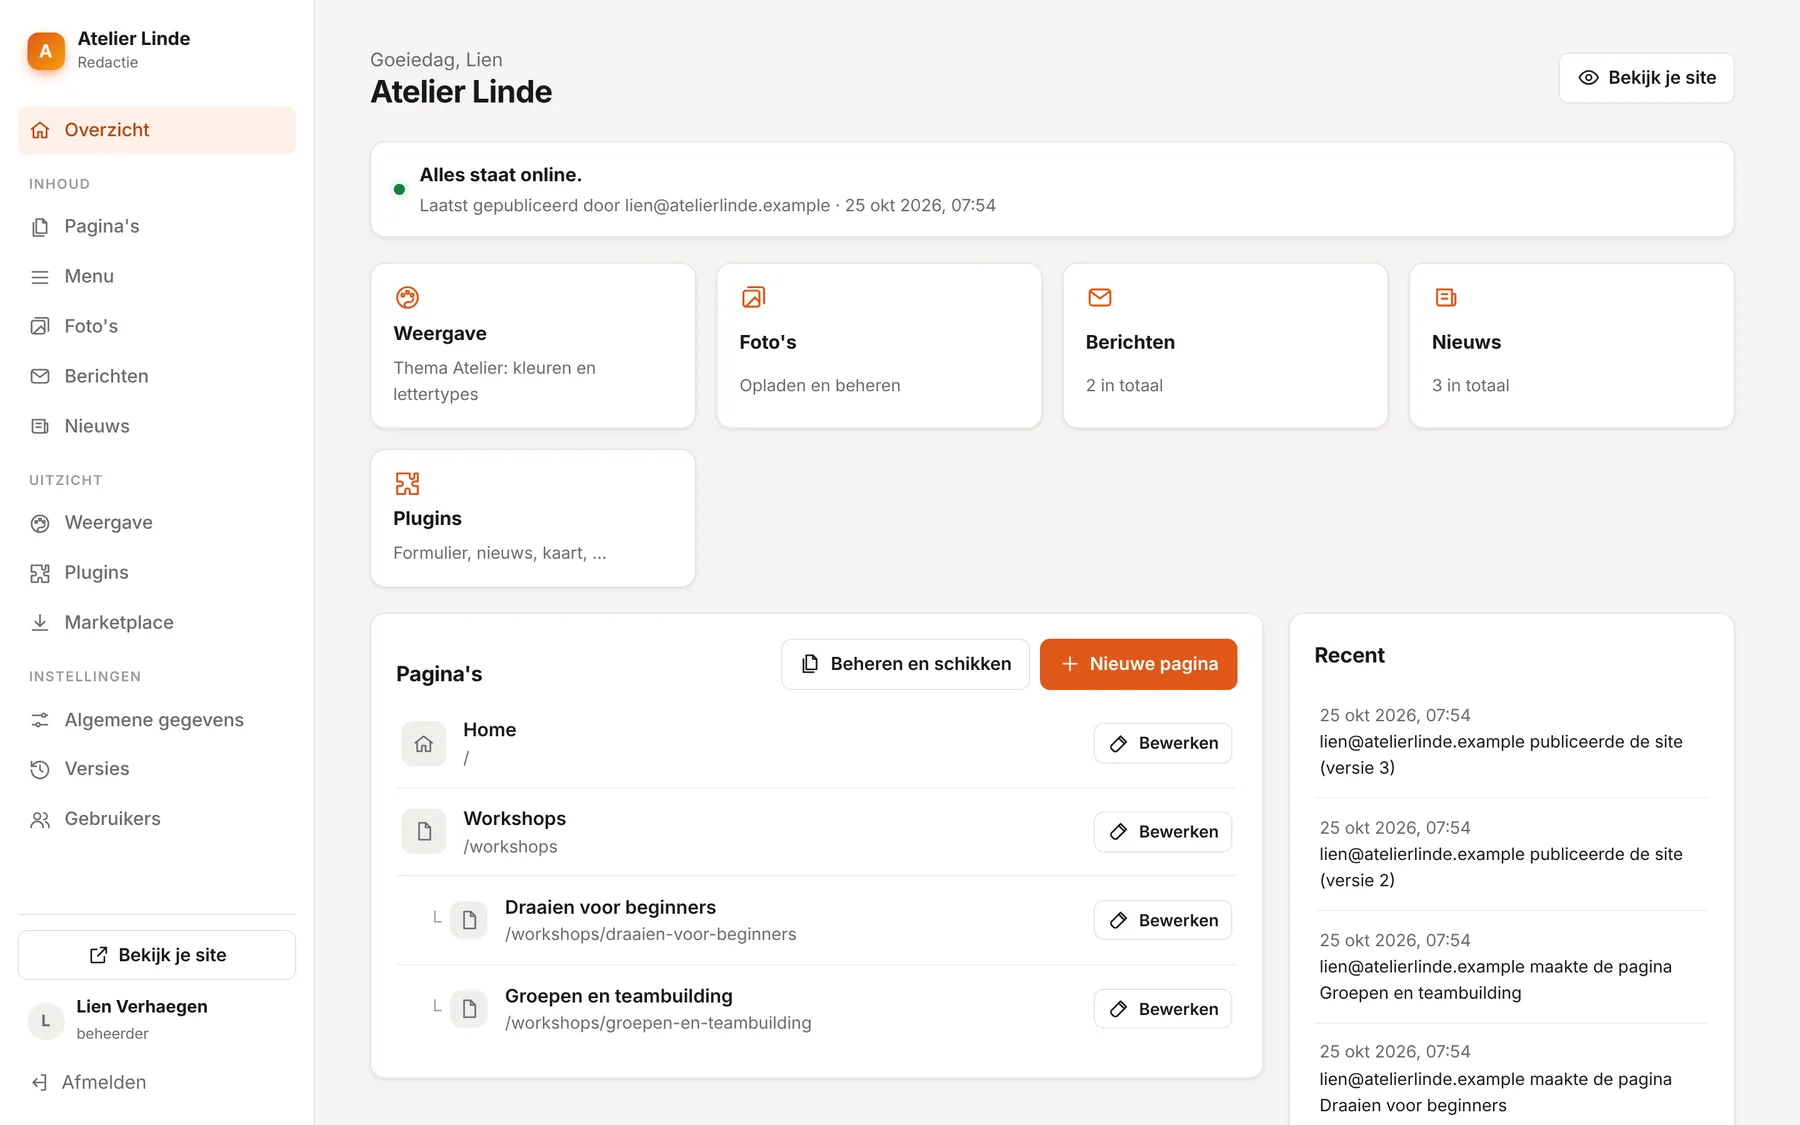The image size is (1800, 1125).
Task: Click Beheren en schikken button
Action: pyautogui.click(x=905, y=664)
